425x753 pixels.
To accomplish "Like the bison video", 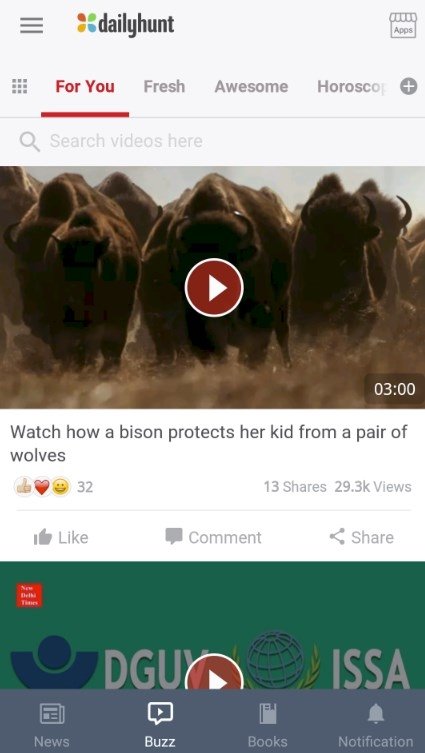I will [x=61, y=537].
